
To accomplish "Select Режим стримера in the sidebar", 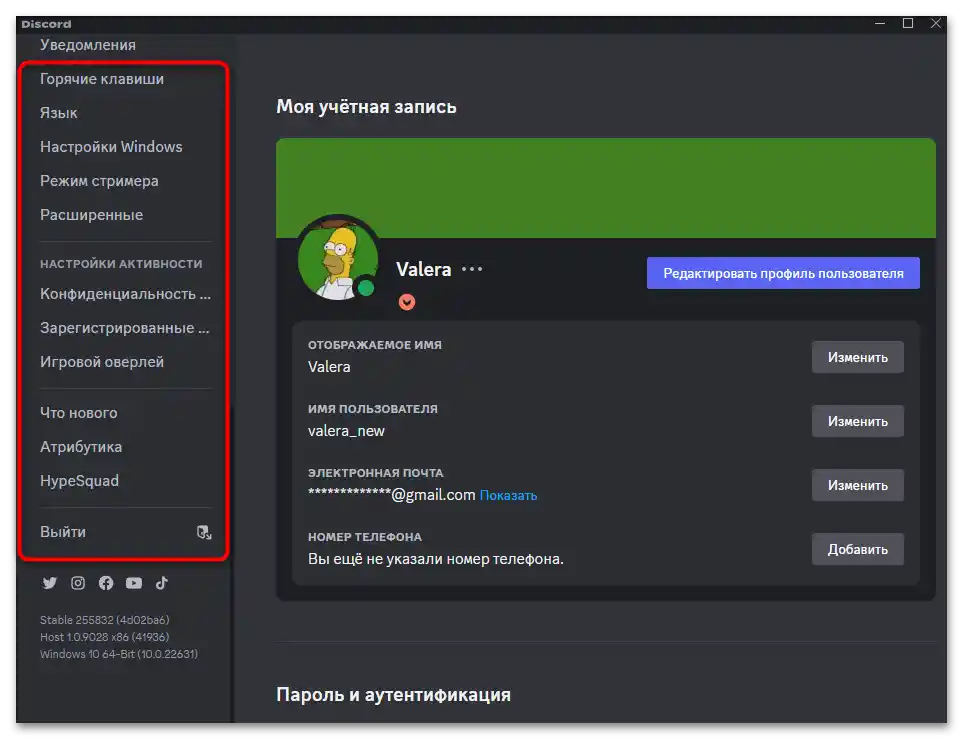I will (x=97, y=180).
